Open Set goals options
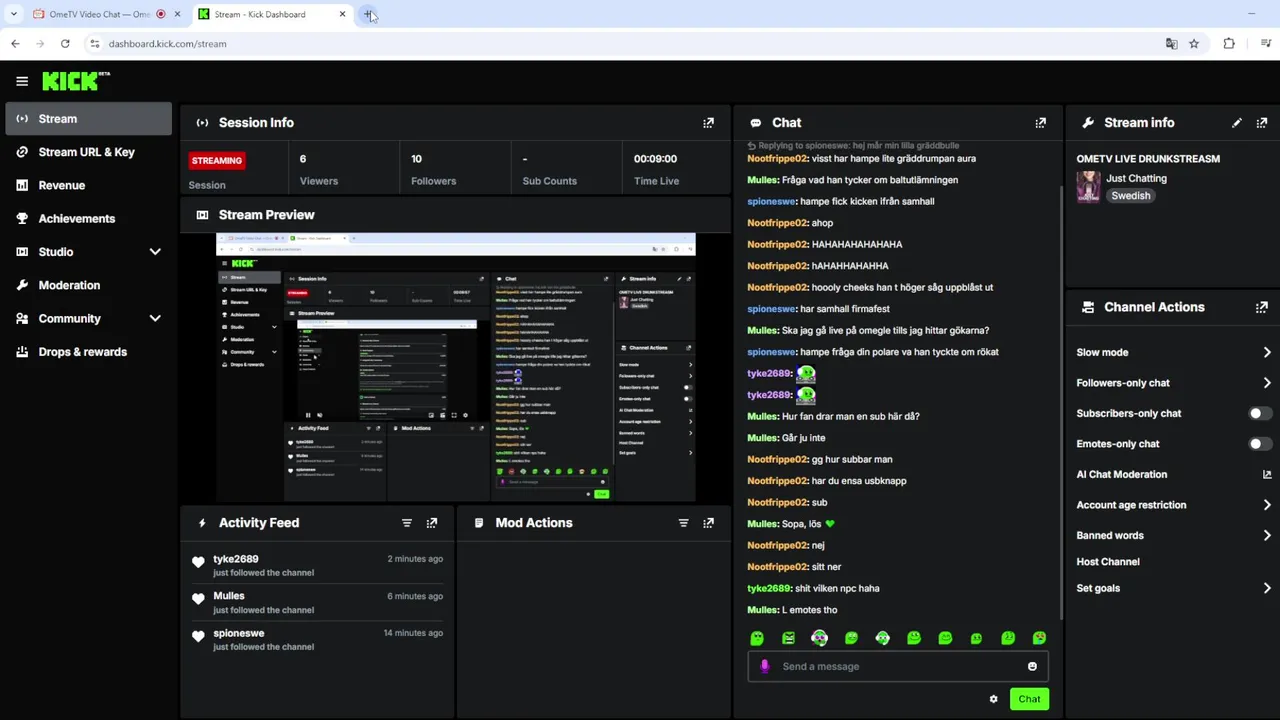 tap(1173, 588)
